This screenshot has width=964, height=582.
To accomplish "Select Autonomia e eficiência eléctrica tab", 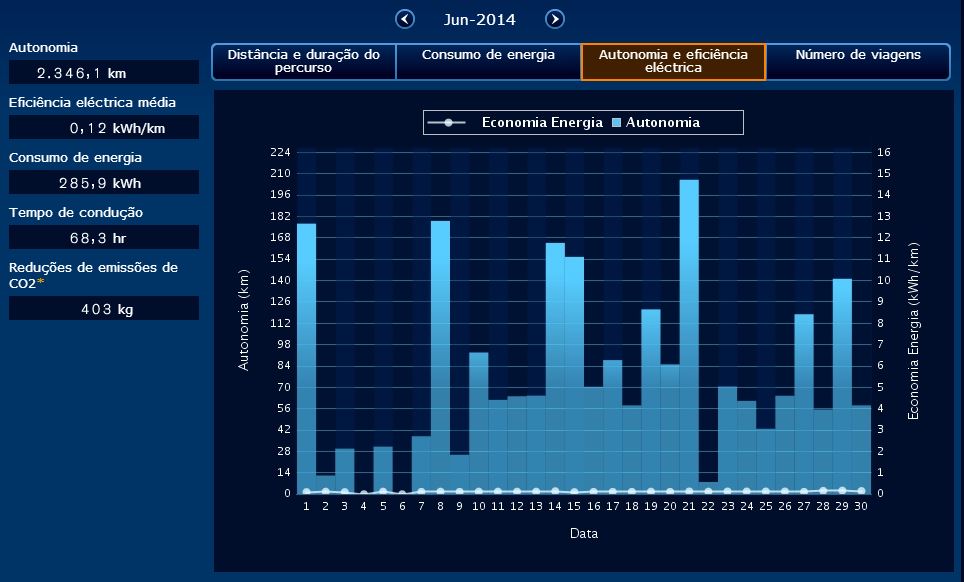I will 673,62.
